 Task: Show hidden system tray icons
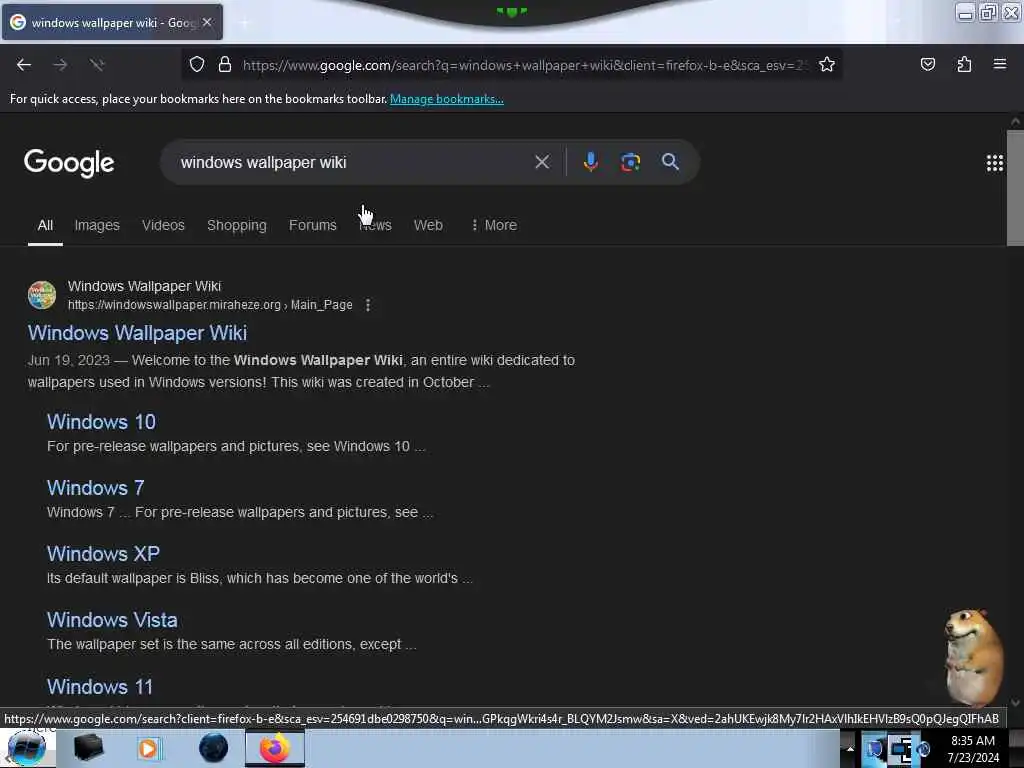(x=850, y=749)
